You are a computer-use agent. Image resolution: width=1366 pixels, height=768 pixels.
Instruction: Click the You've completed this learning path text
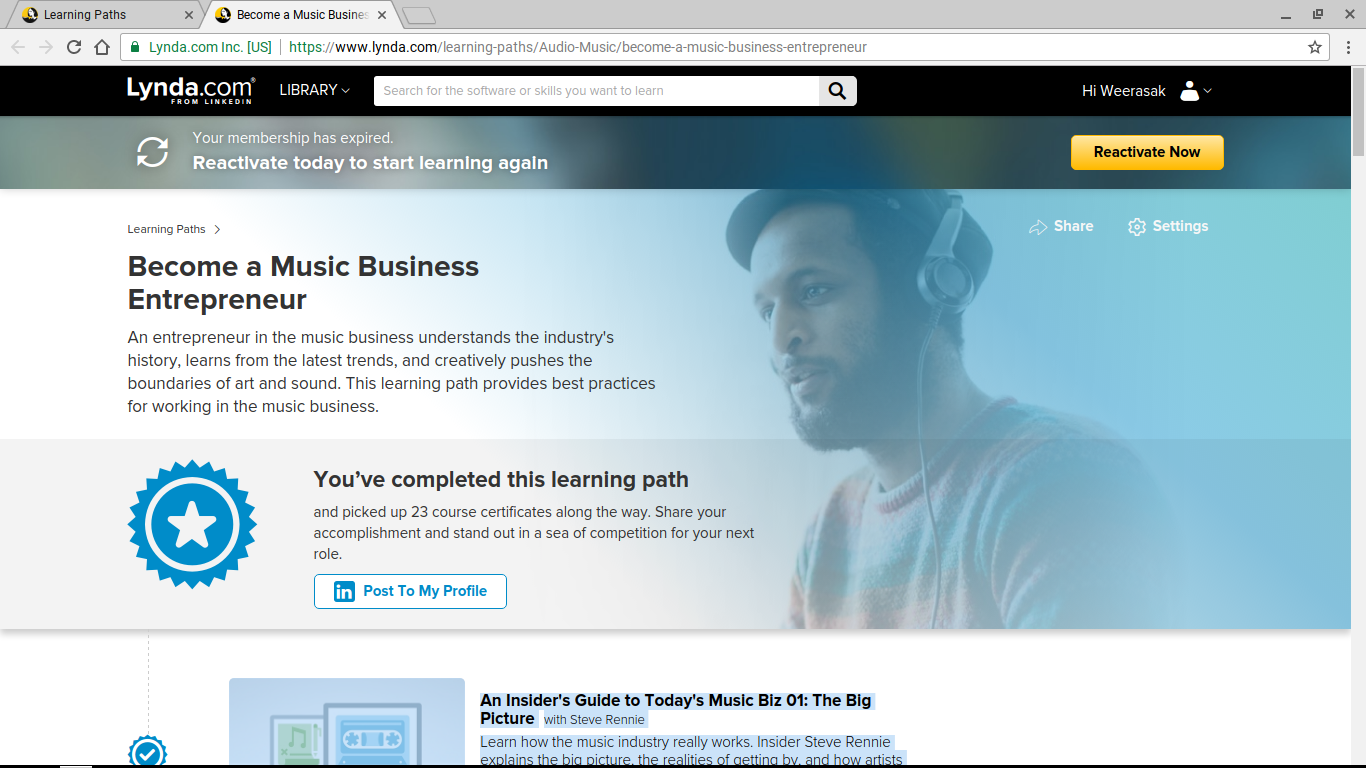[x=501, y=480]
